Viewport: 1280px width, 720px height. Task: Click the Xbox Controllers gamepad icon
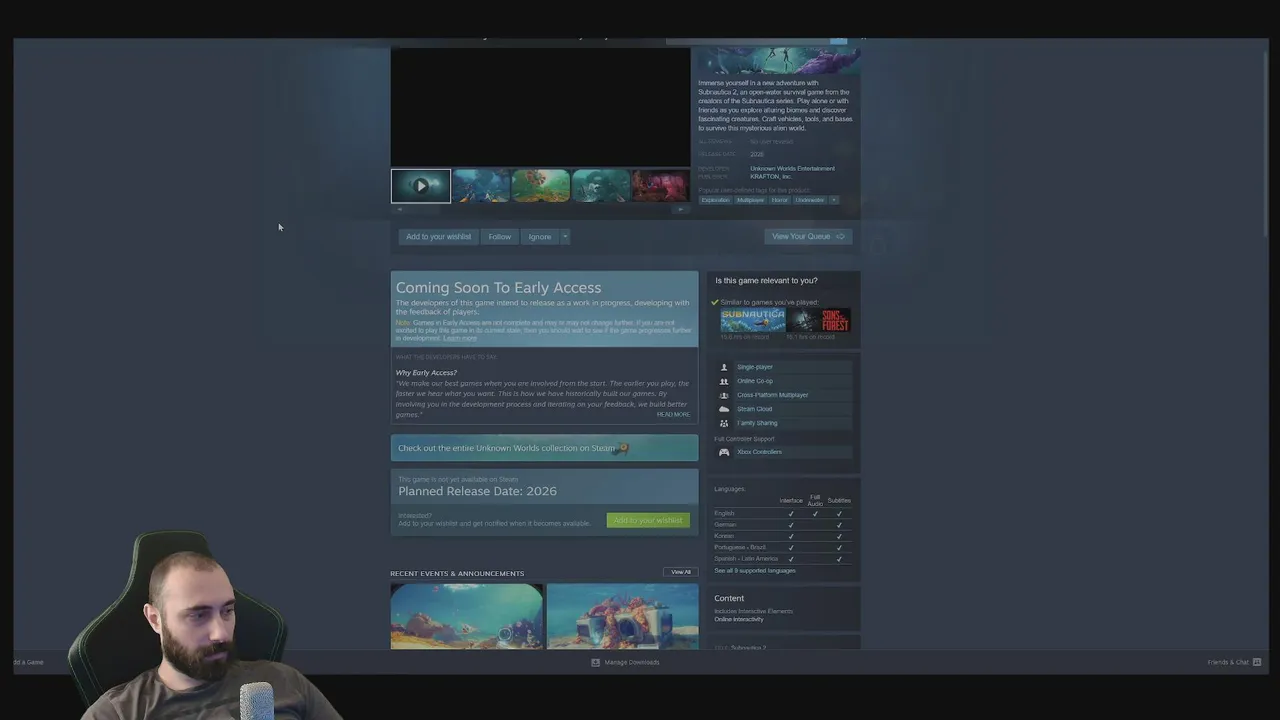tap(724, 452)
